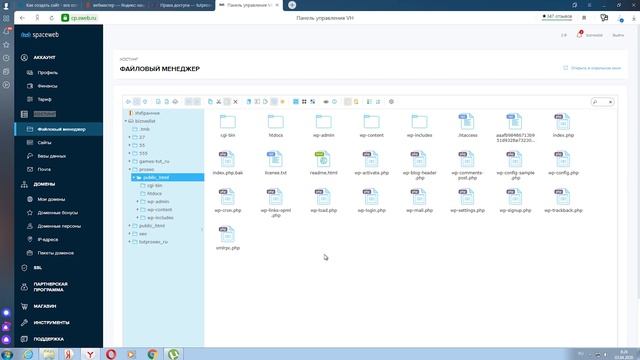Click the spaceweb logo
The width and height of the screenshot is (640, 360).
(x=40, y=35)
